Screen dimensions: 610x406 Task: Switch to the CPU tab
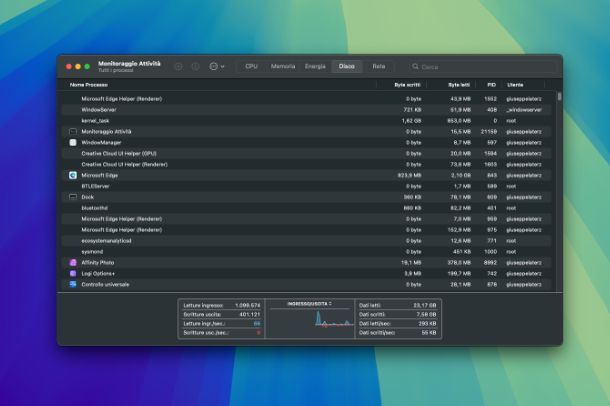coord(251,66)
